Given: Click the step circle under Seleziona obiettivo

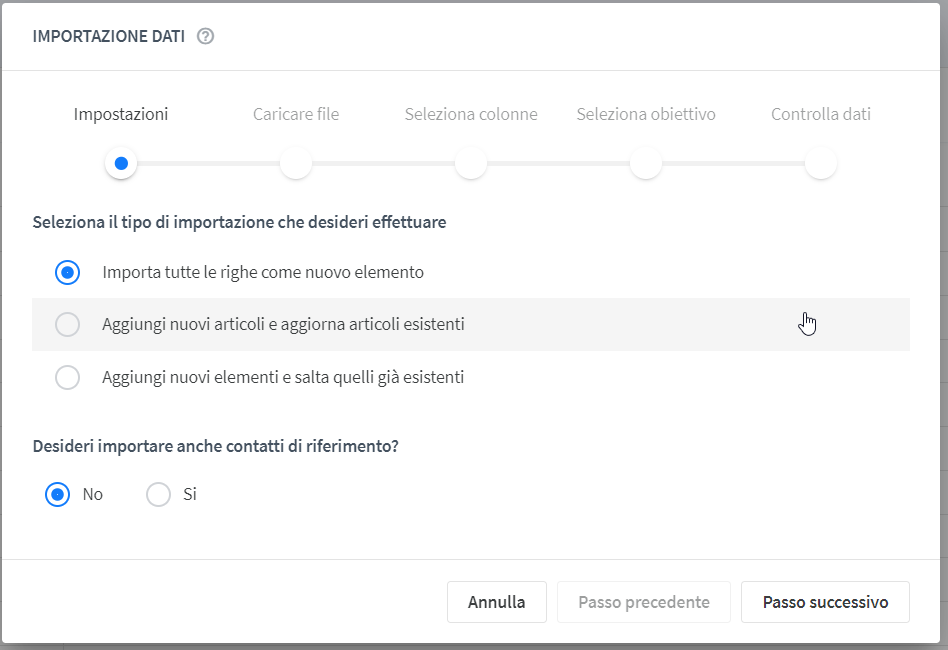Looking at the screenshot, I should (x=646, y=163).
